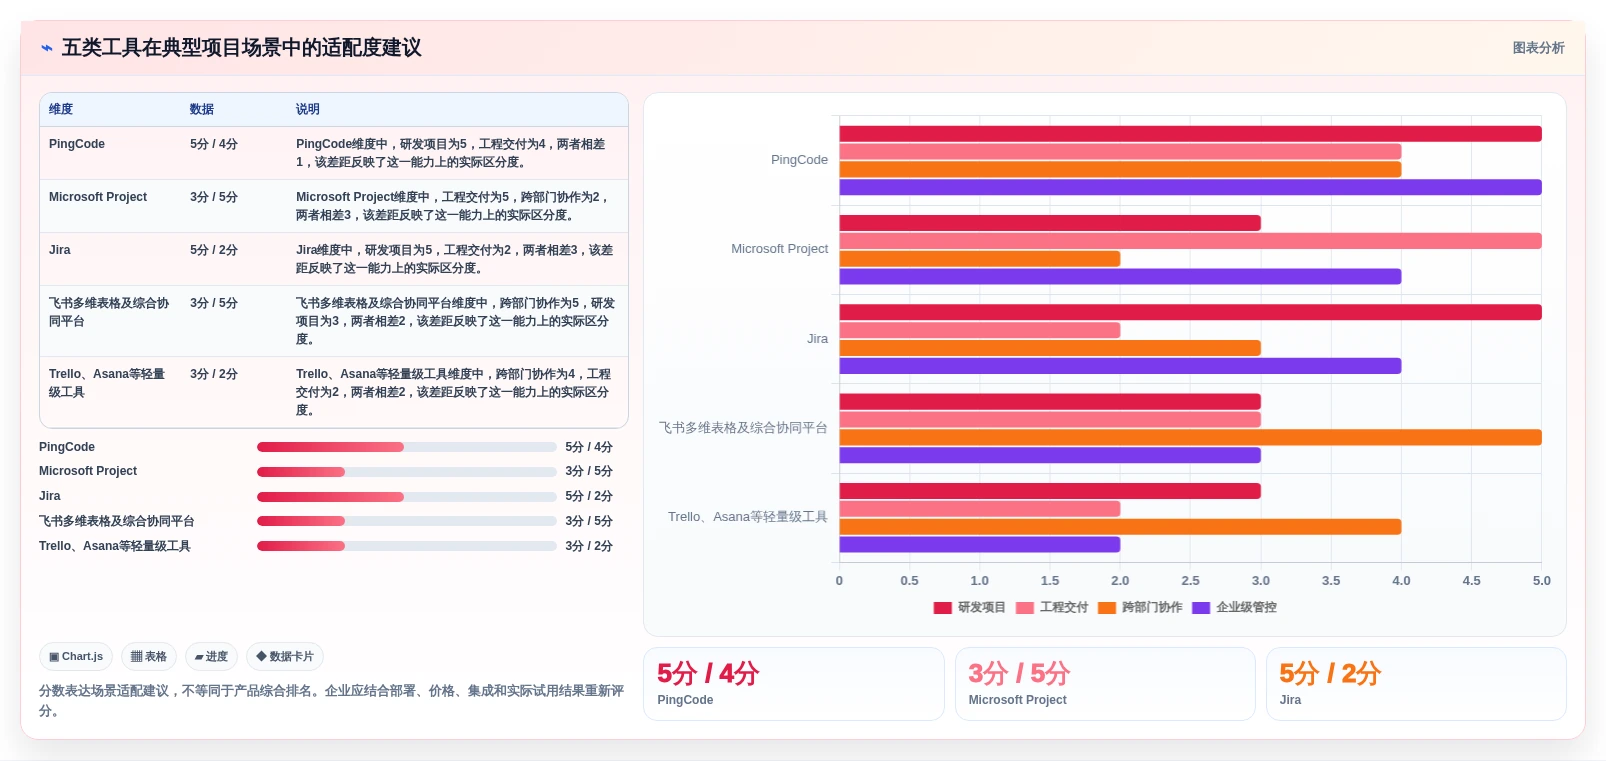Click the 图表分析 label in the header
This screenshot has height=761, width=1606.
click(x=1538, y=48)
